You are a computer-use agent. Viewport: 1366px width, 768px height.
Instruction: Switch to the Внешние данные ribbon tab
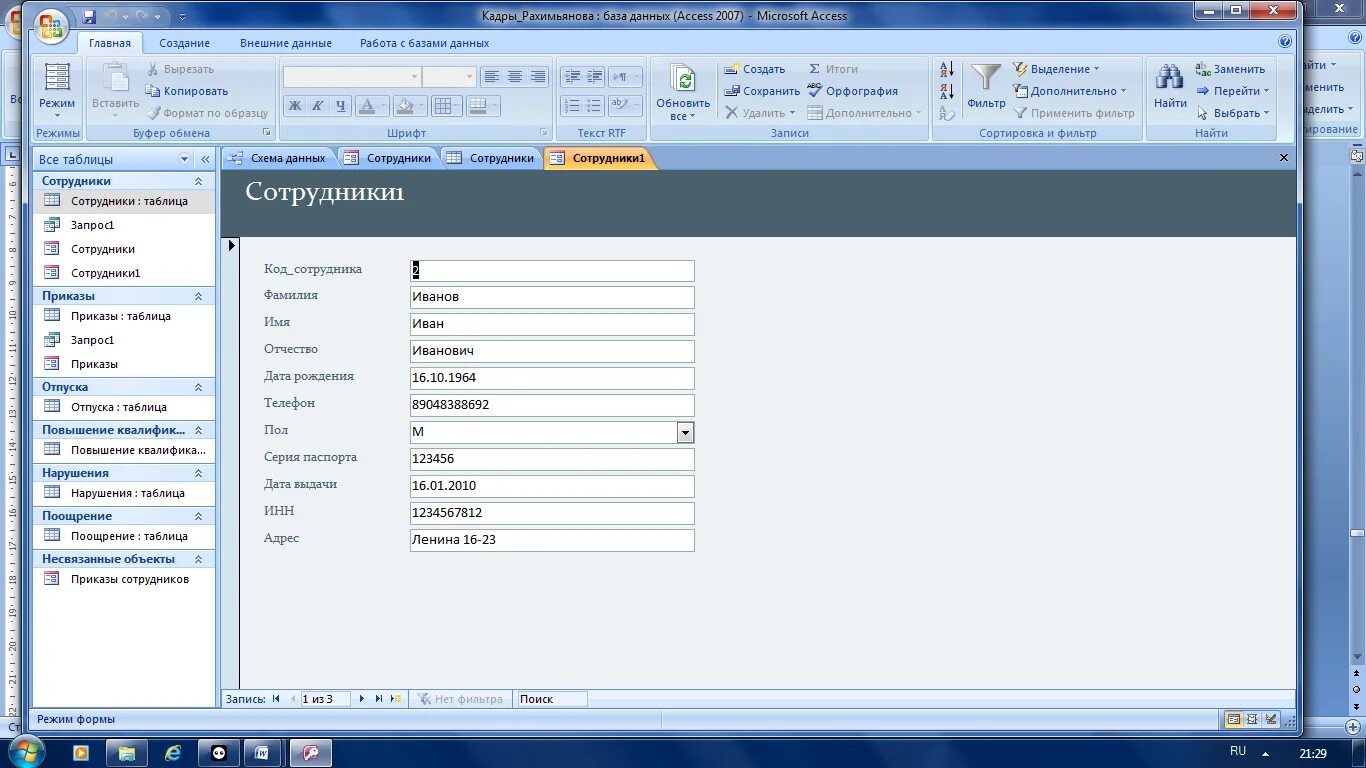(x=286, y=43)
